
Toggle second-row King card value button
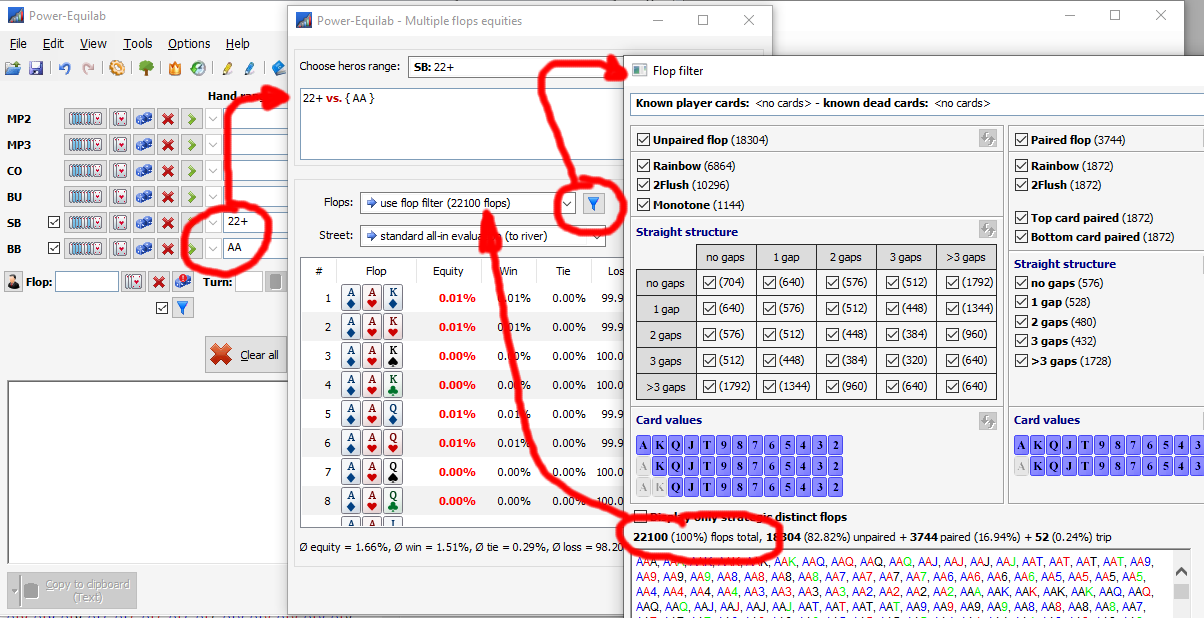(659, 466)
